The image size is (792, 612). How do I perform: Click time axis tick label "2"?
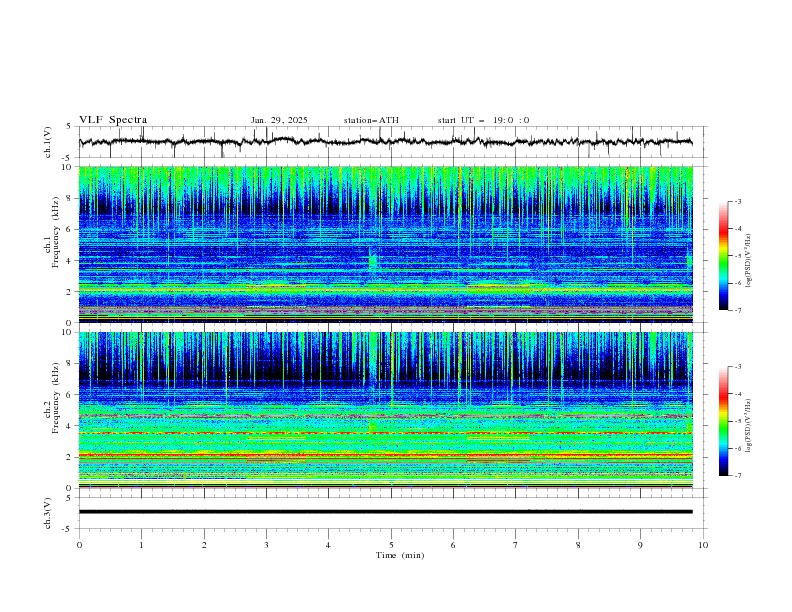(204, 545)
